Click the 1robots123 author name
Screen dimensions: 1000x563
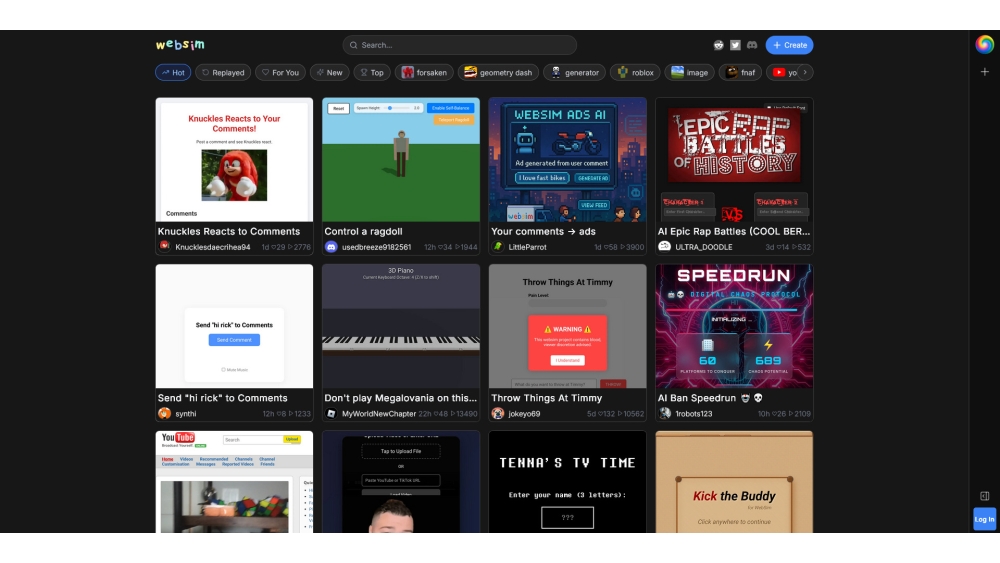pyautogui.click(x=694, y=414)
